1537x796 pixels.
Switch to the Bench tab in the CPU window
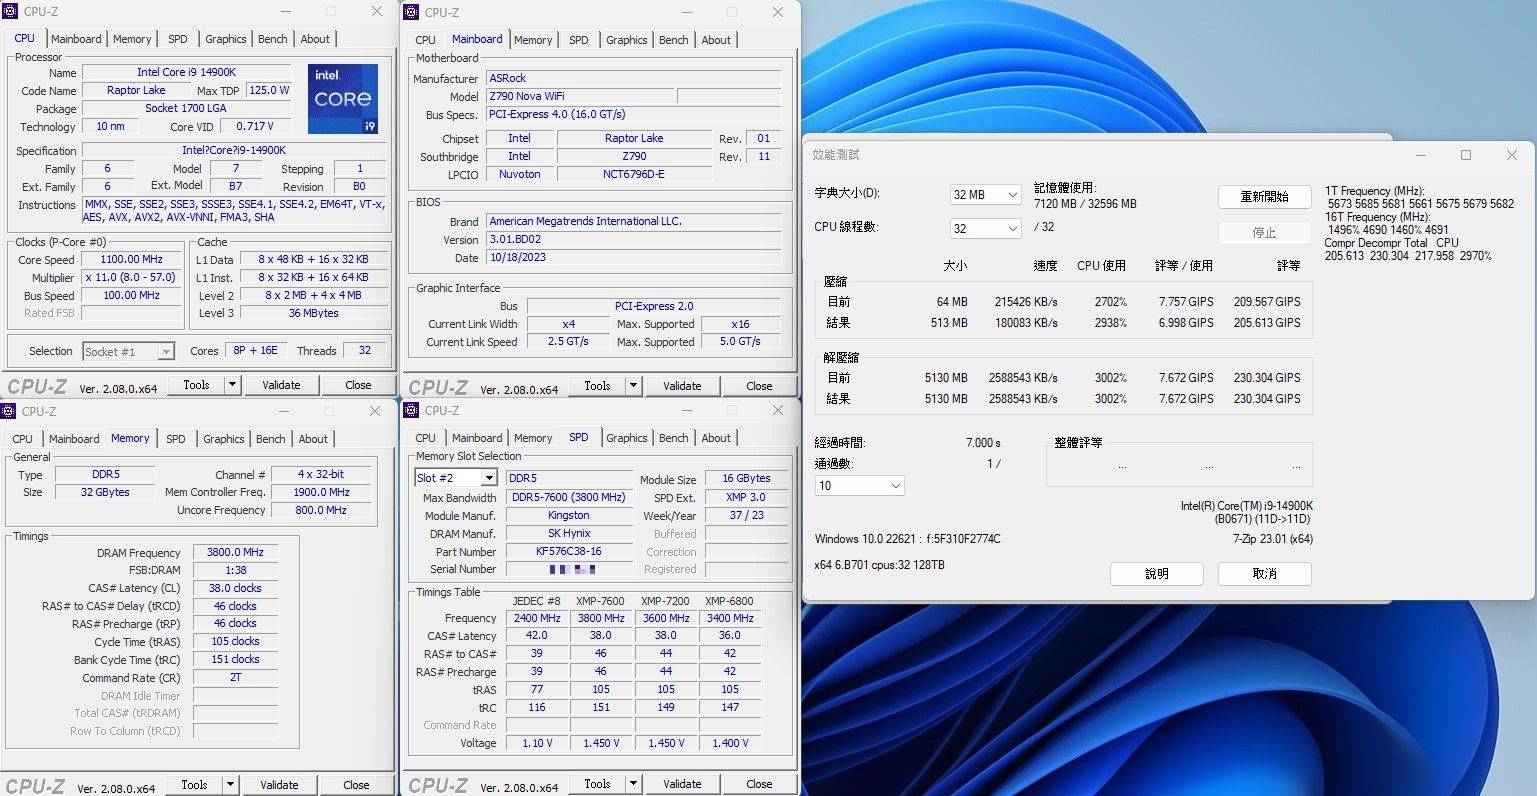tap(273, 39)
